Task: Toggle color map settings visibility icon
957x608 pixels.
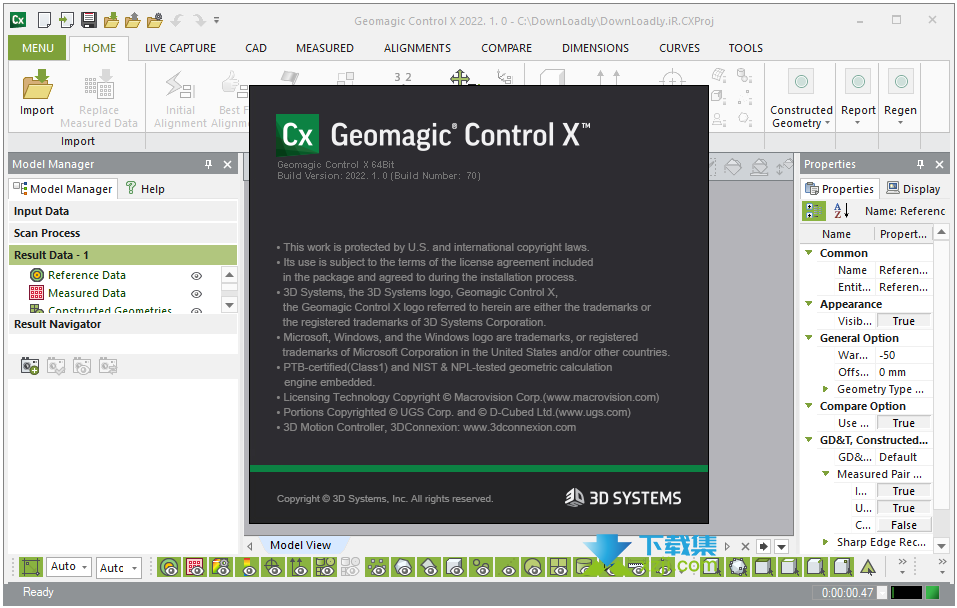Action: (222, 567)
